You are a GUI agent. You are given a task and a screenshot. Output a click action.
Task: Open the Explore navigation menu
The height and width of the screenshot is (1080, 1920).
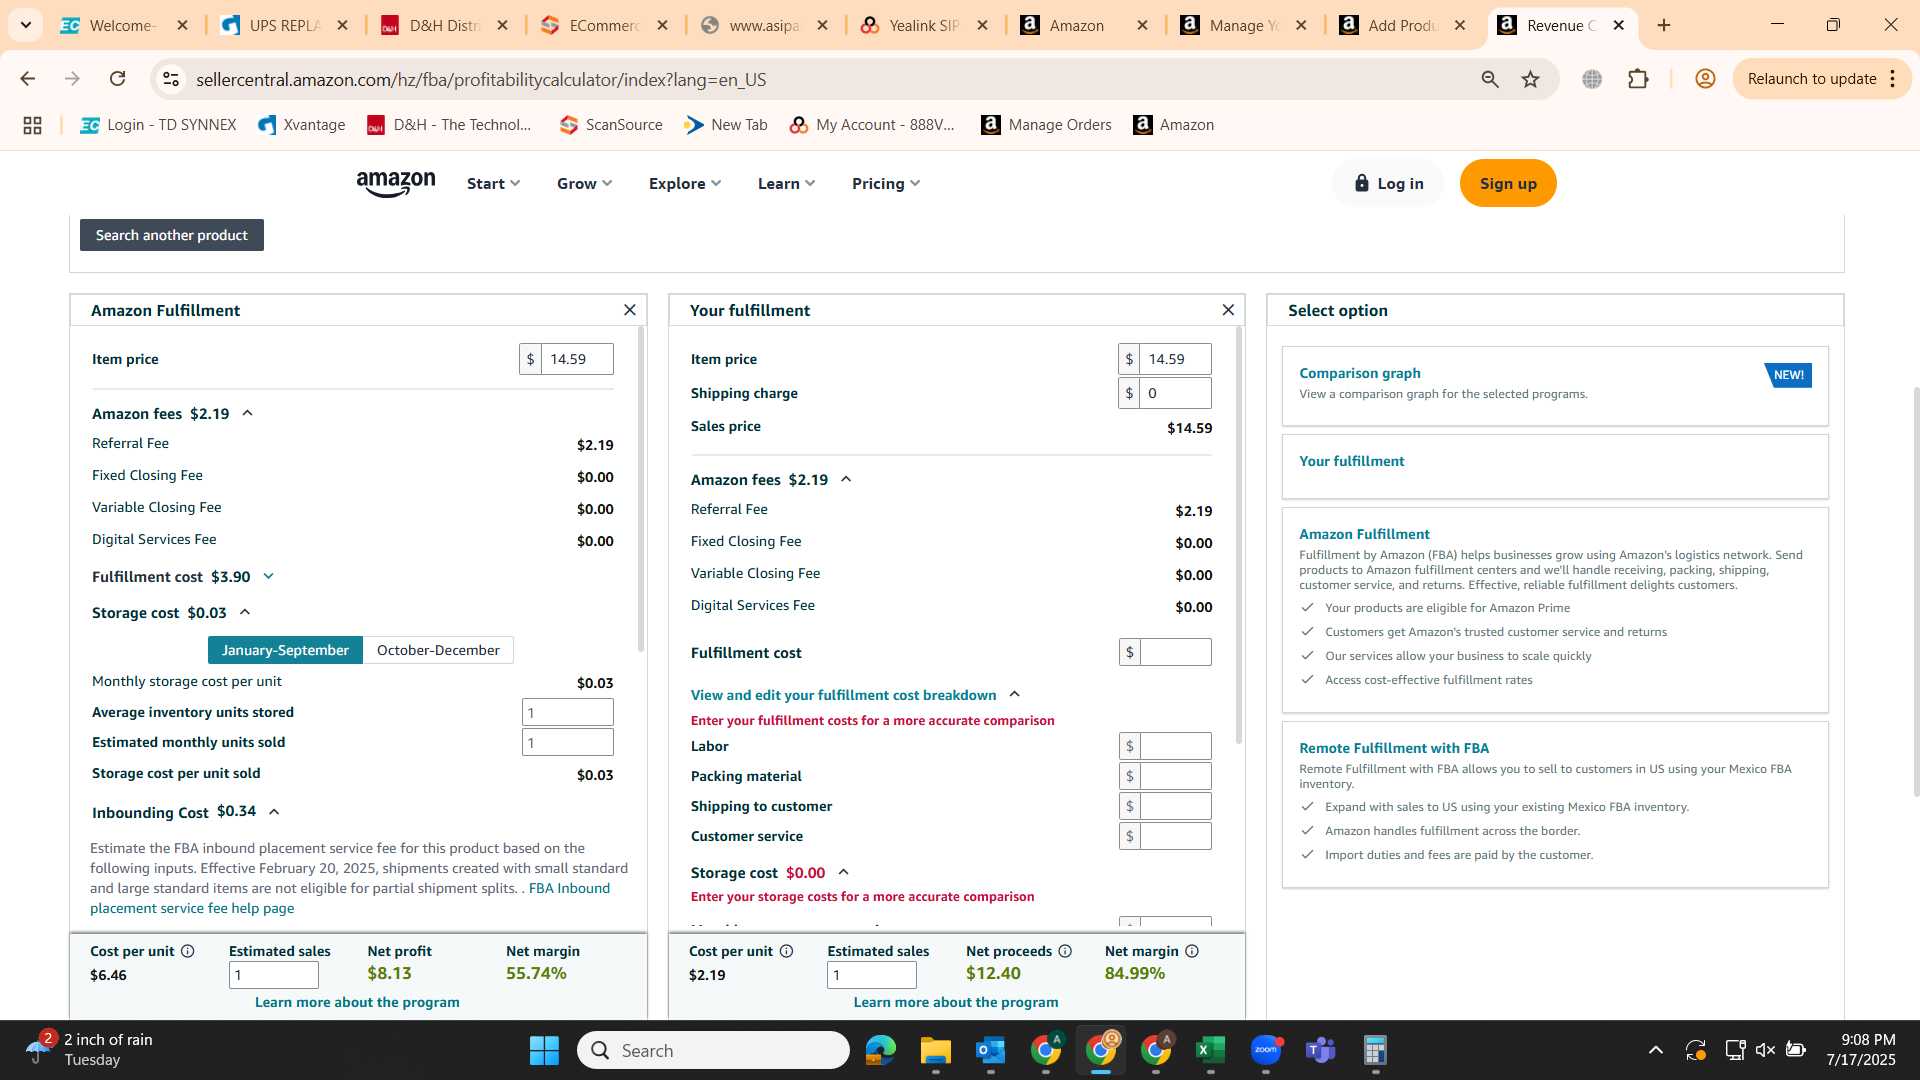684,183
